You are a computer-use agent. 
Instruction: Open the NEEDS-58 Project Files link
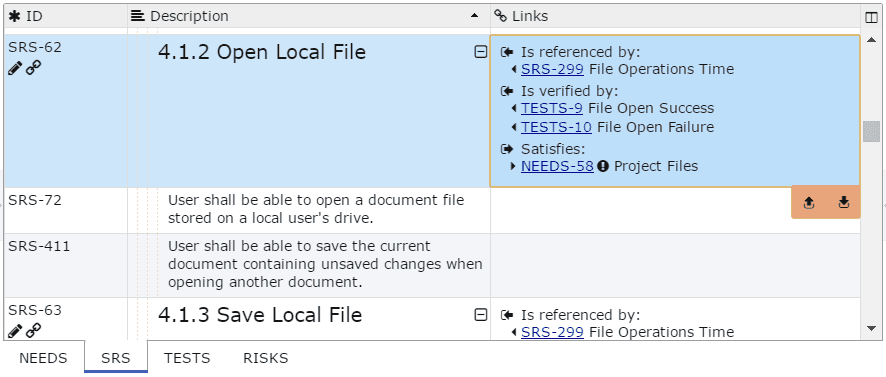[x=557, y=166]
